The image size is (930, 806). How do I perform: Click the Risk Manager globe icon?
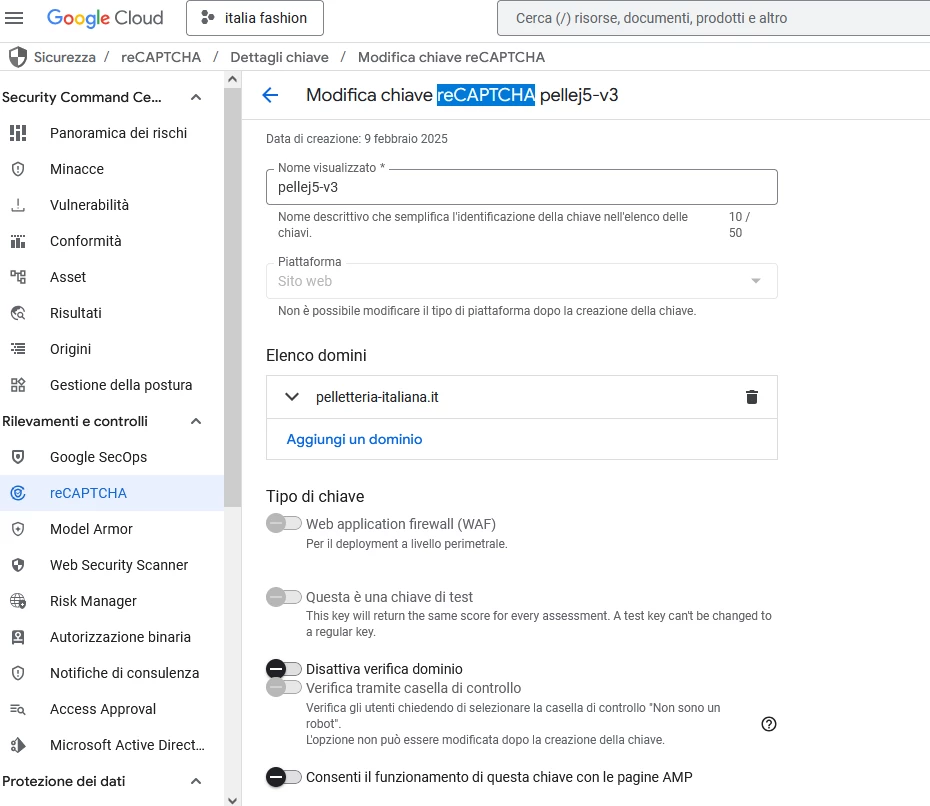[x=18, y=601]
